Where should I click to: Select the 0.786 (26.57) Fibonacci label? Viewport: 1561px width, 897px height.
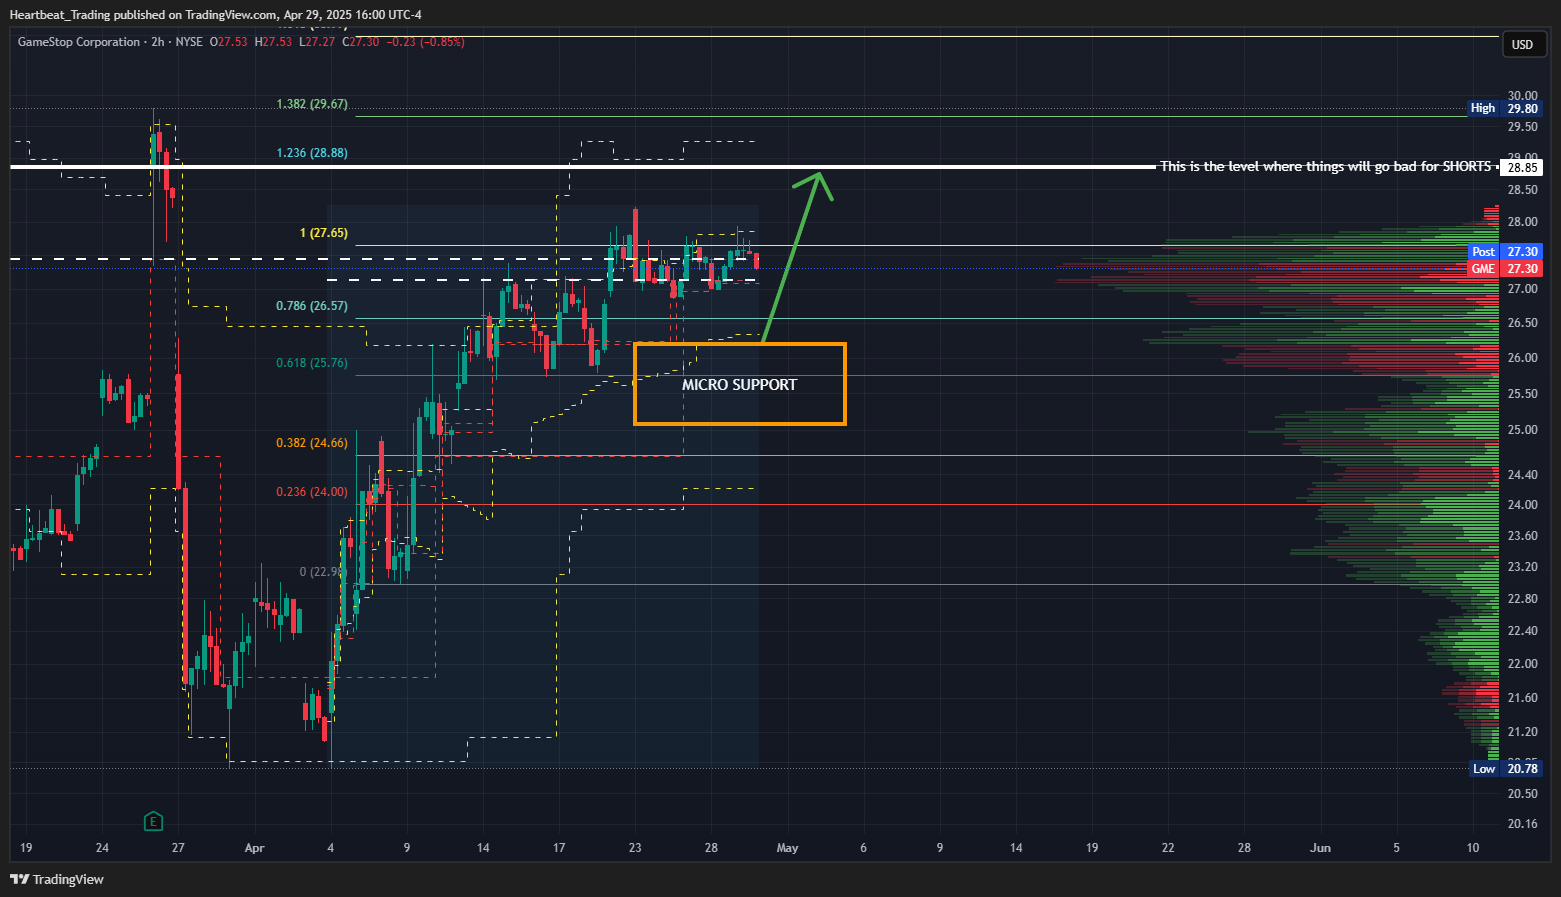(x=312, y=306)
